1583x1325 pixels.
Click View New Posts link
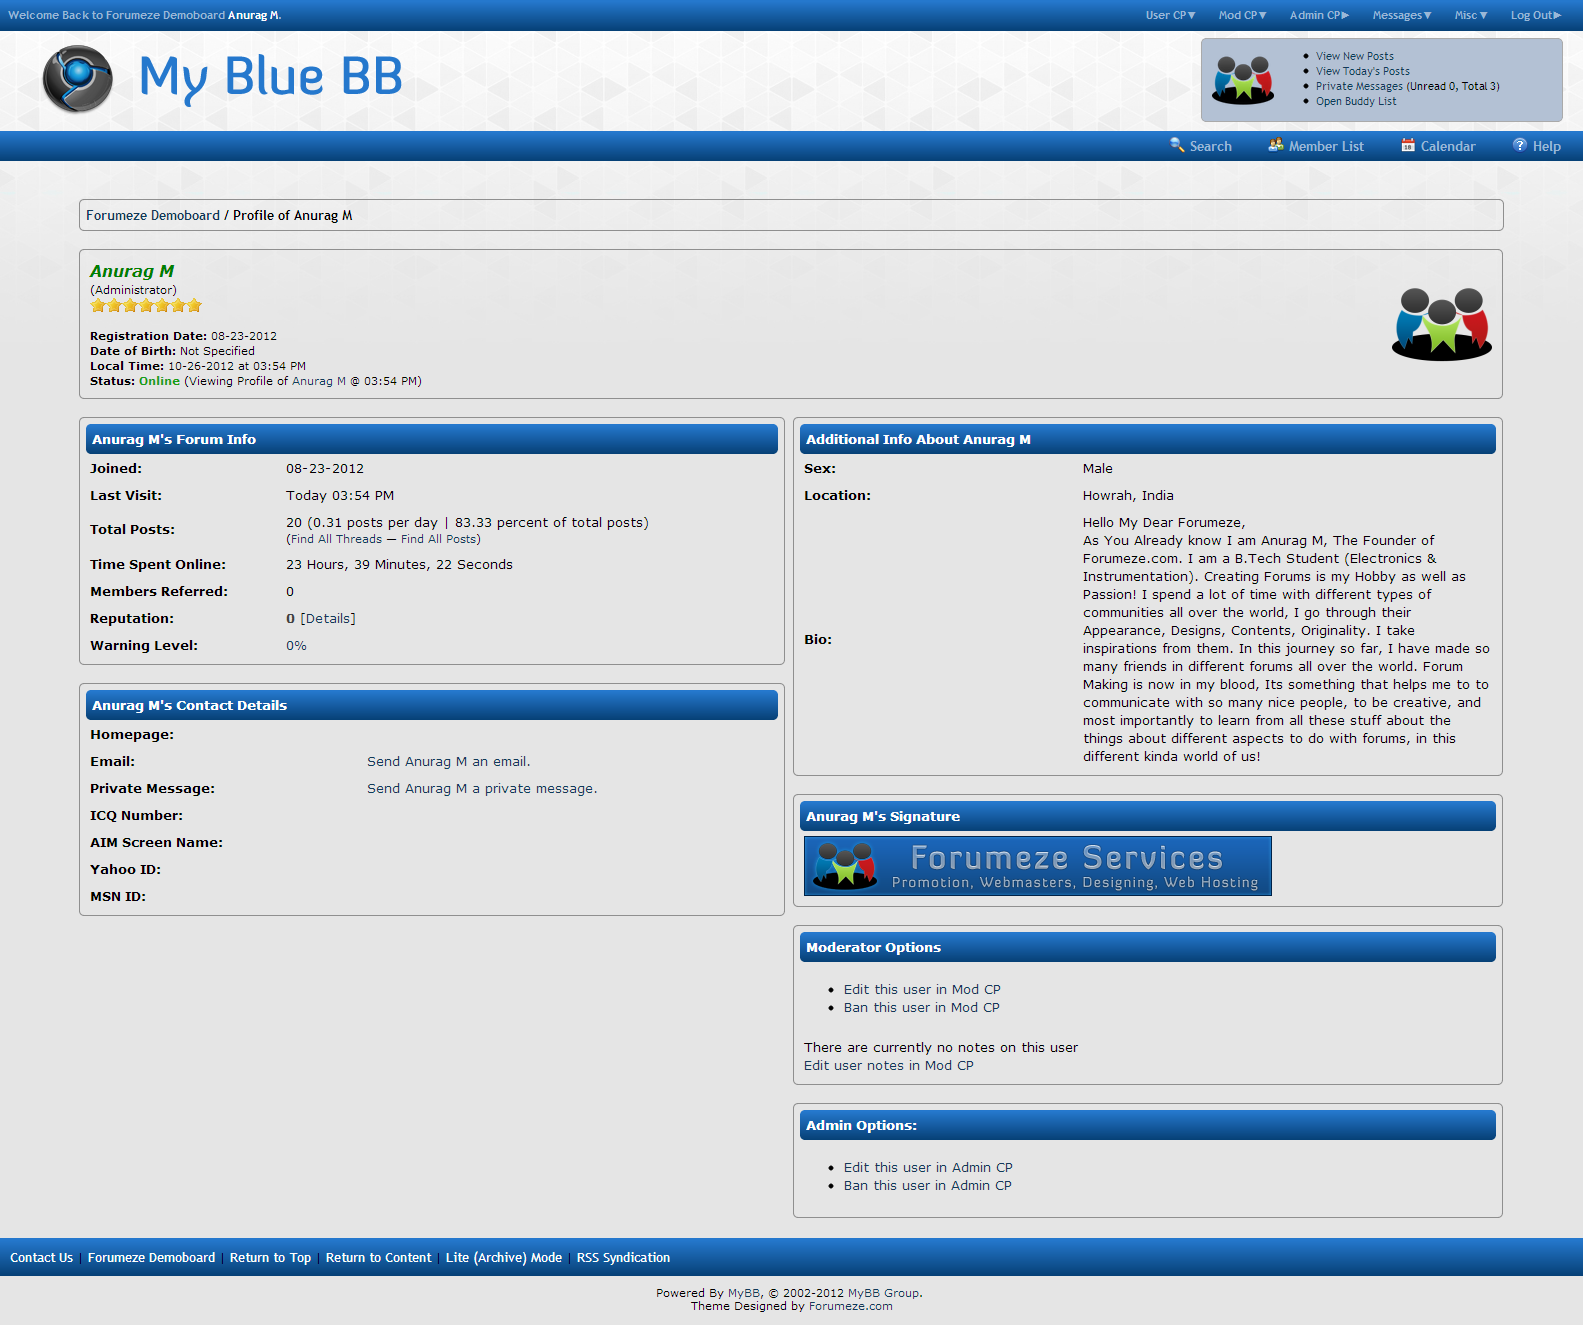(x=1355, y=56)
